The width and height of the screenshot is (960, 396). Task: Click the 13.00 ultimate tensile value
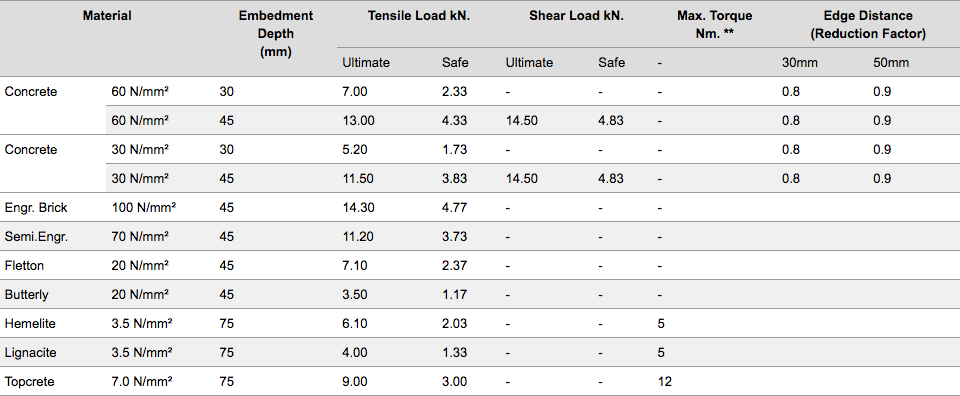[358, 121]
